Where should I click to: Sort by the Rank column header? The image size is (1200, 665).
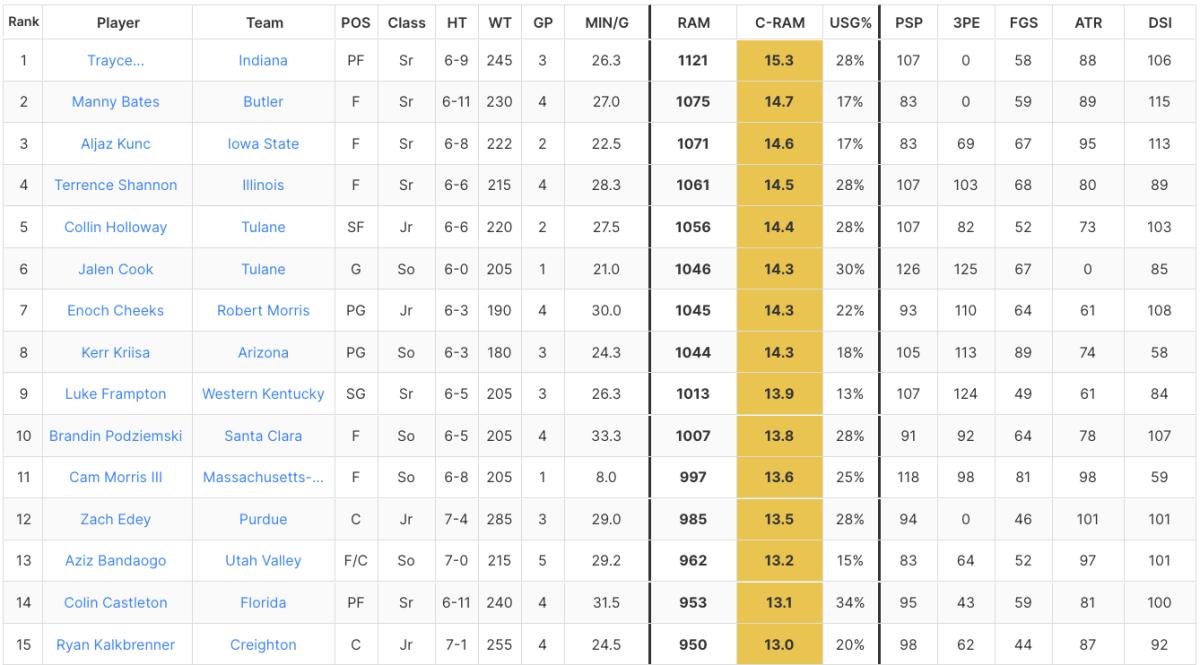tap(23, 22)
